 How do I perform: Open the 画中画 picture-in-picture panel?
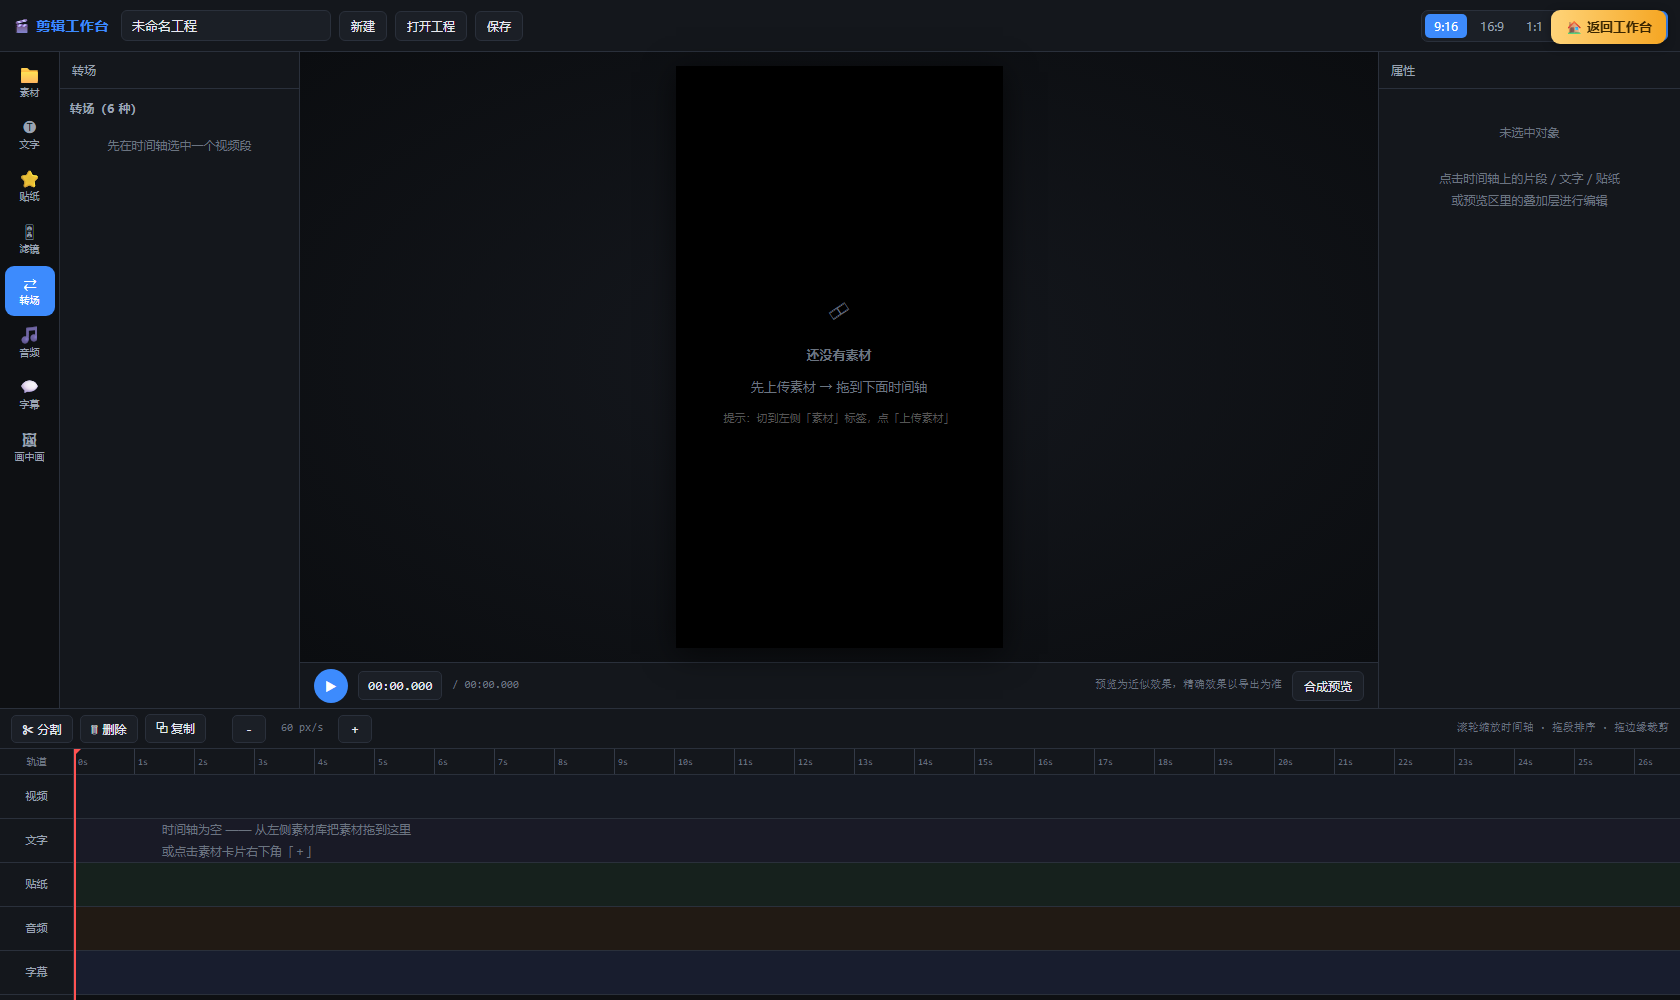click(29, 447)
